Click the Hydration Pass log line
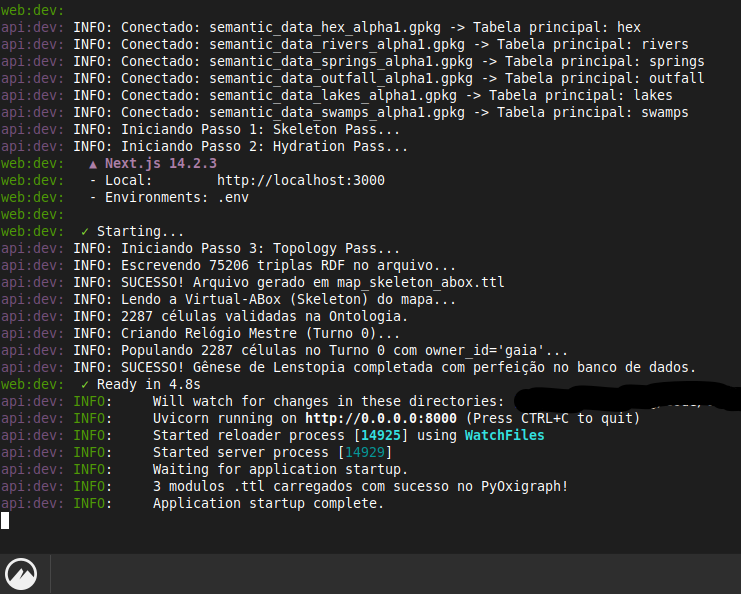This screenshot has height=594, width=741. 241,146
